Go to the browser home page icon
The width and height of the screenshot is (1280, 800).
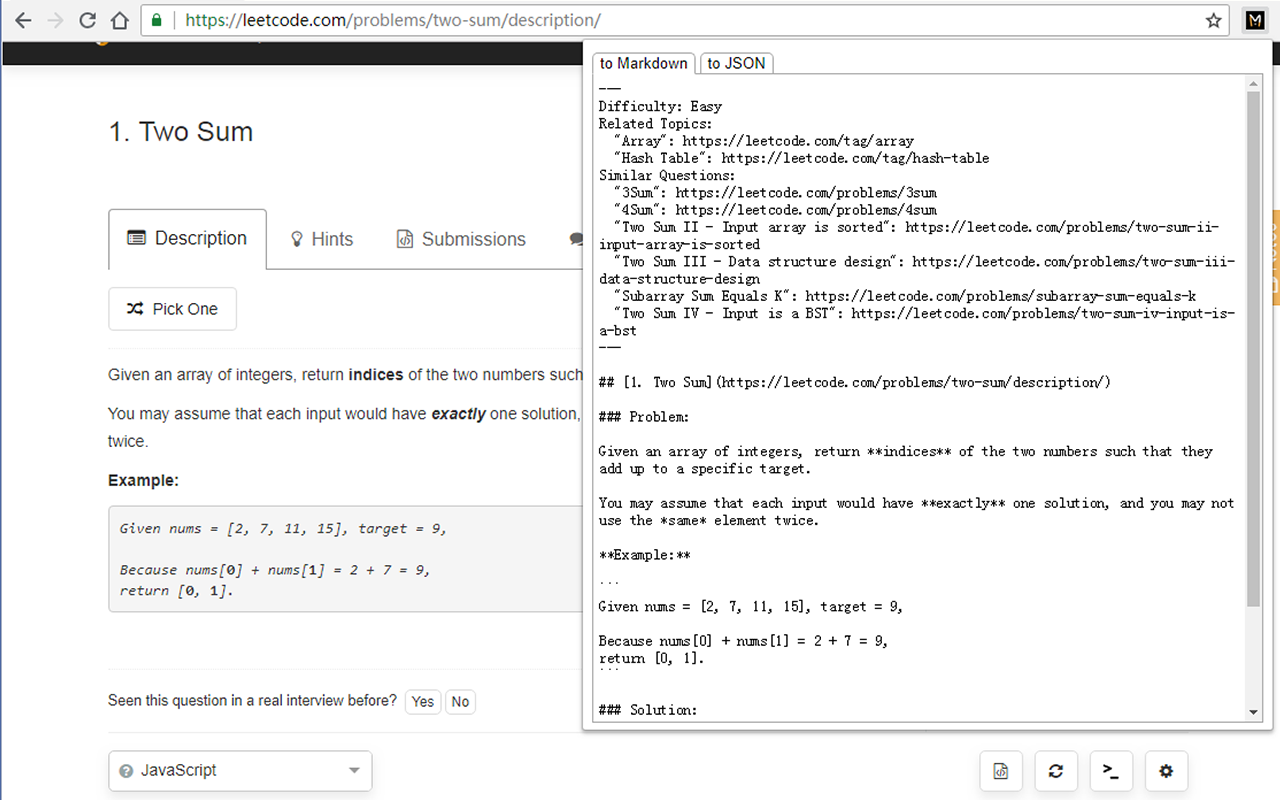click(119, 20)
